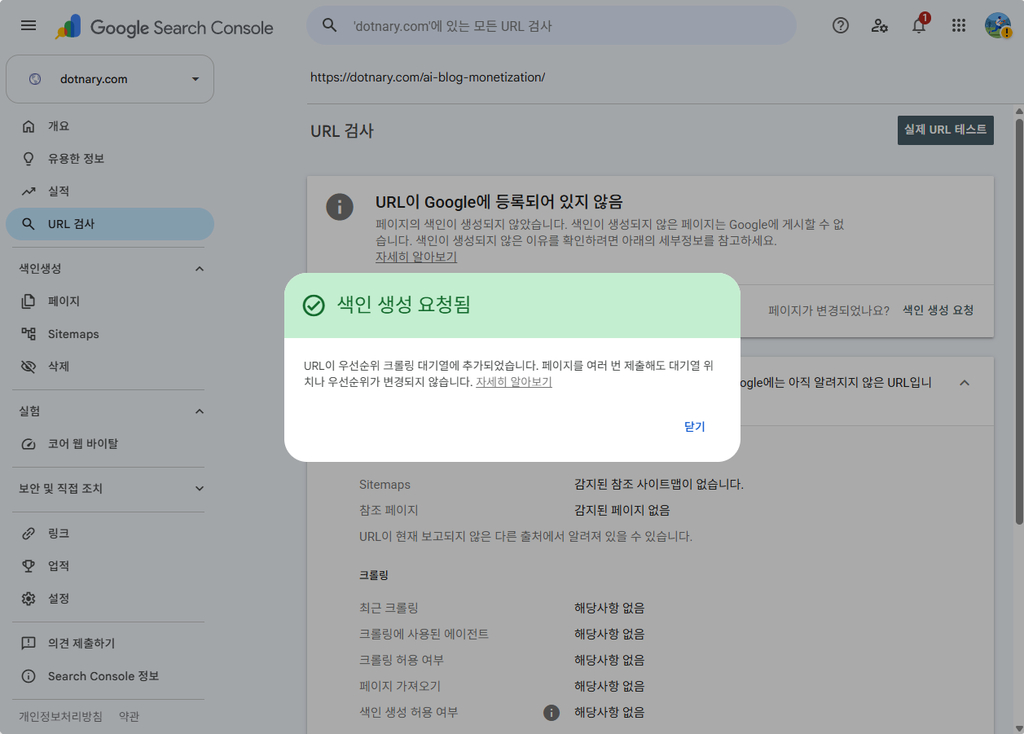This screenshot has width=1024, height=734.
Task: Click 자세히 알아보기 link in the dialog
Action: (513, 382)
